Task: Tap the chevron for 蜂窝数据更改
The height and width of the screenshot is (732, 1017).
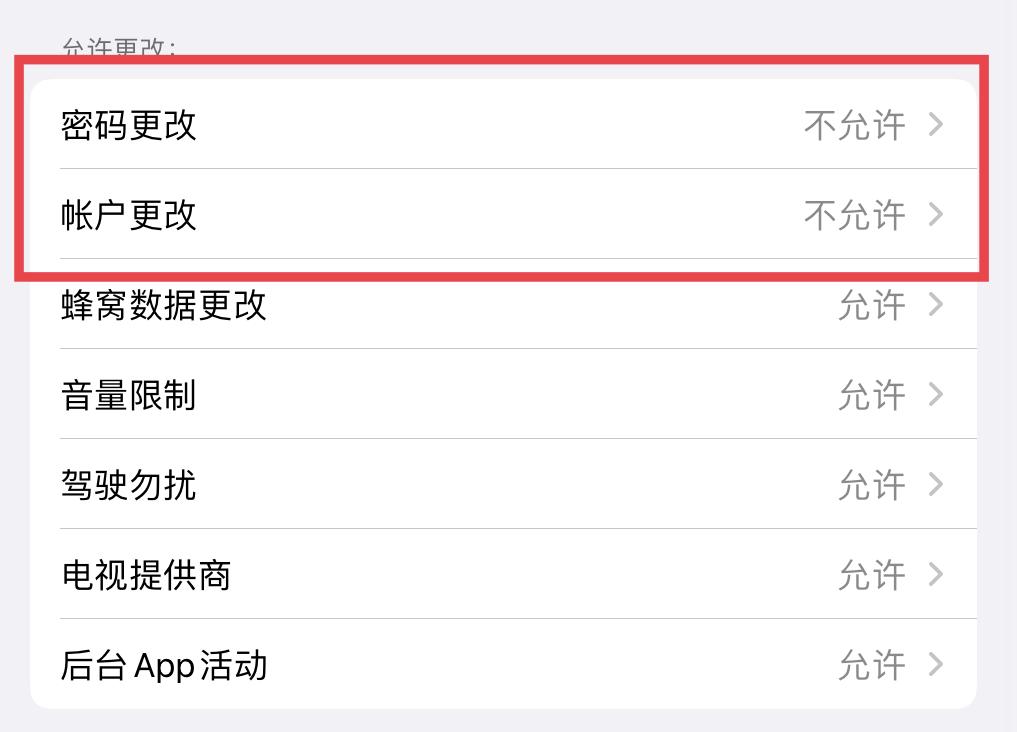Action: [936, 306]
